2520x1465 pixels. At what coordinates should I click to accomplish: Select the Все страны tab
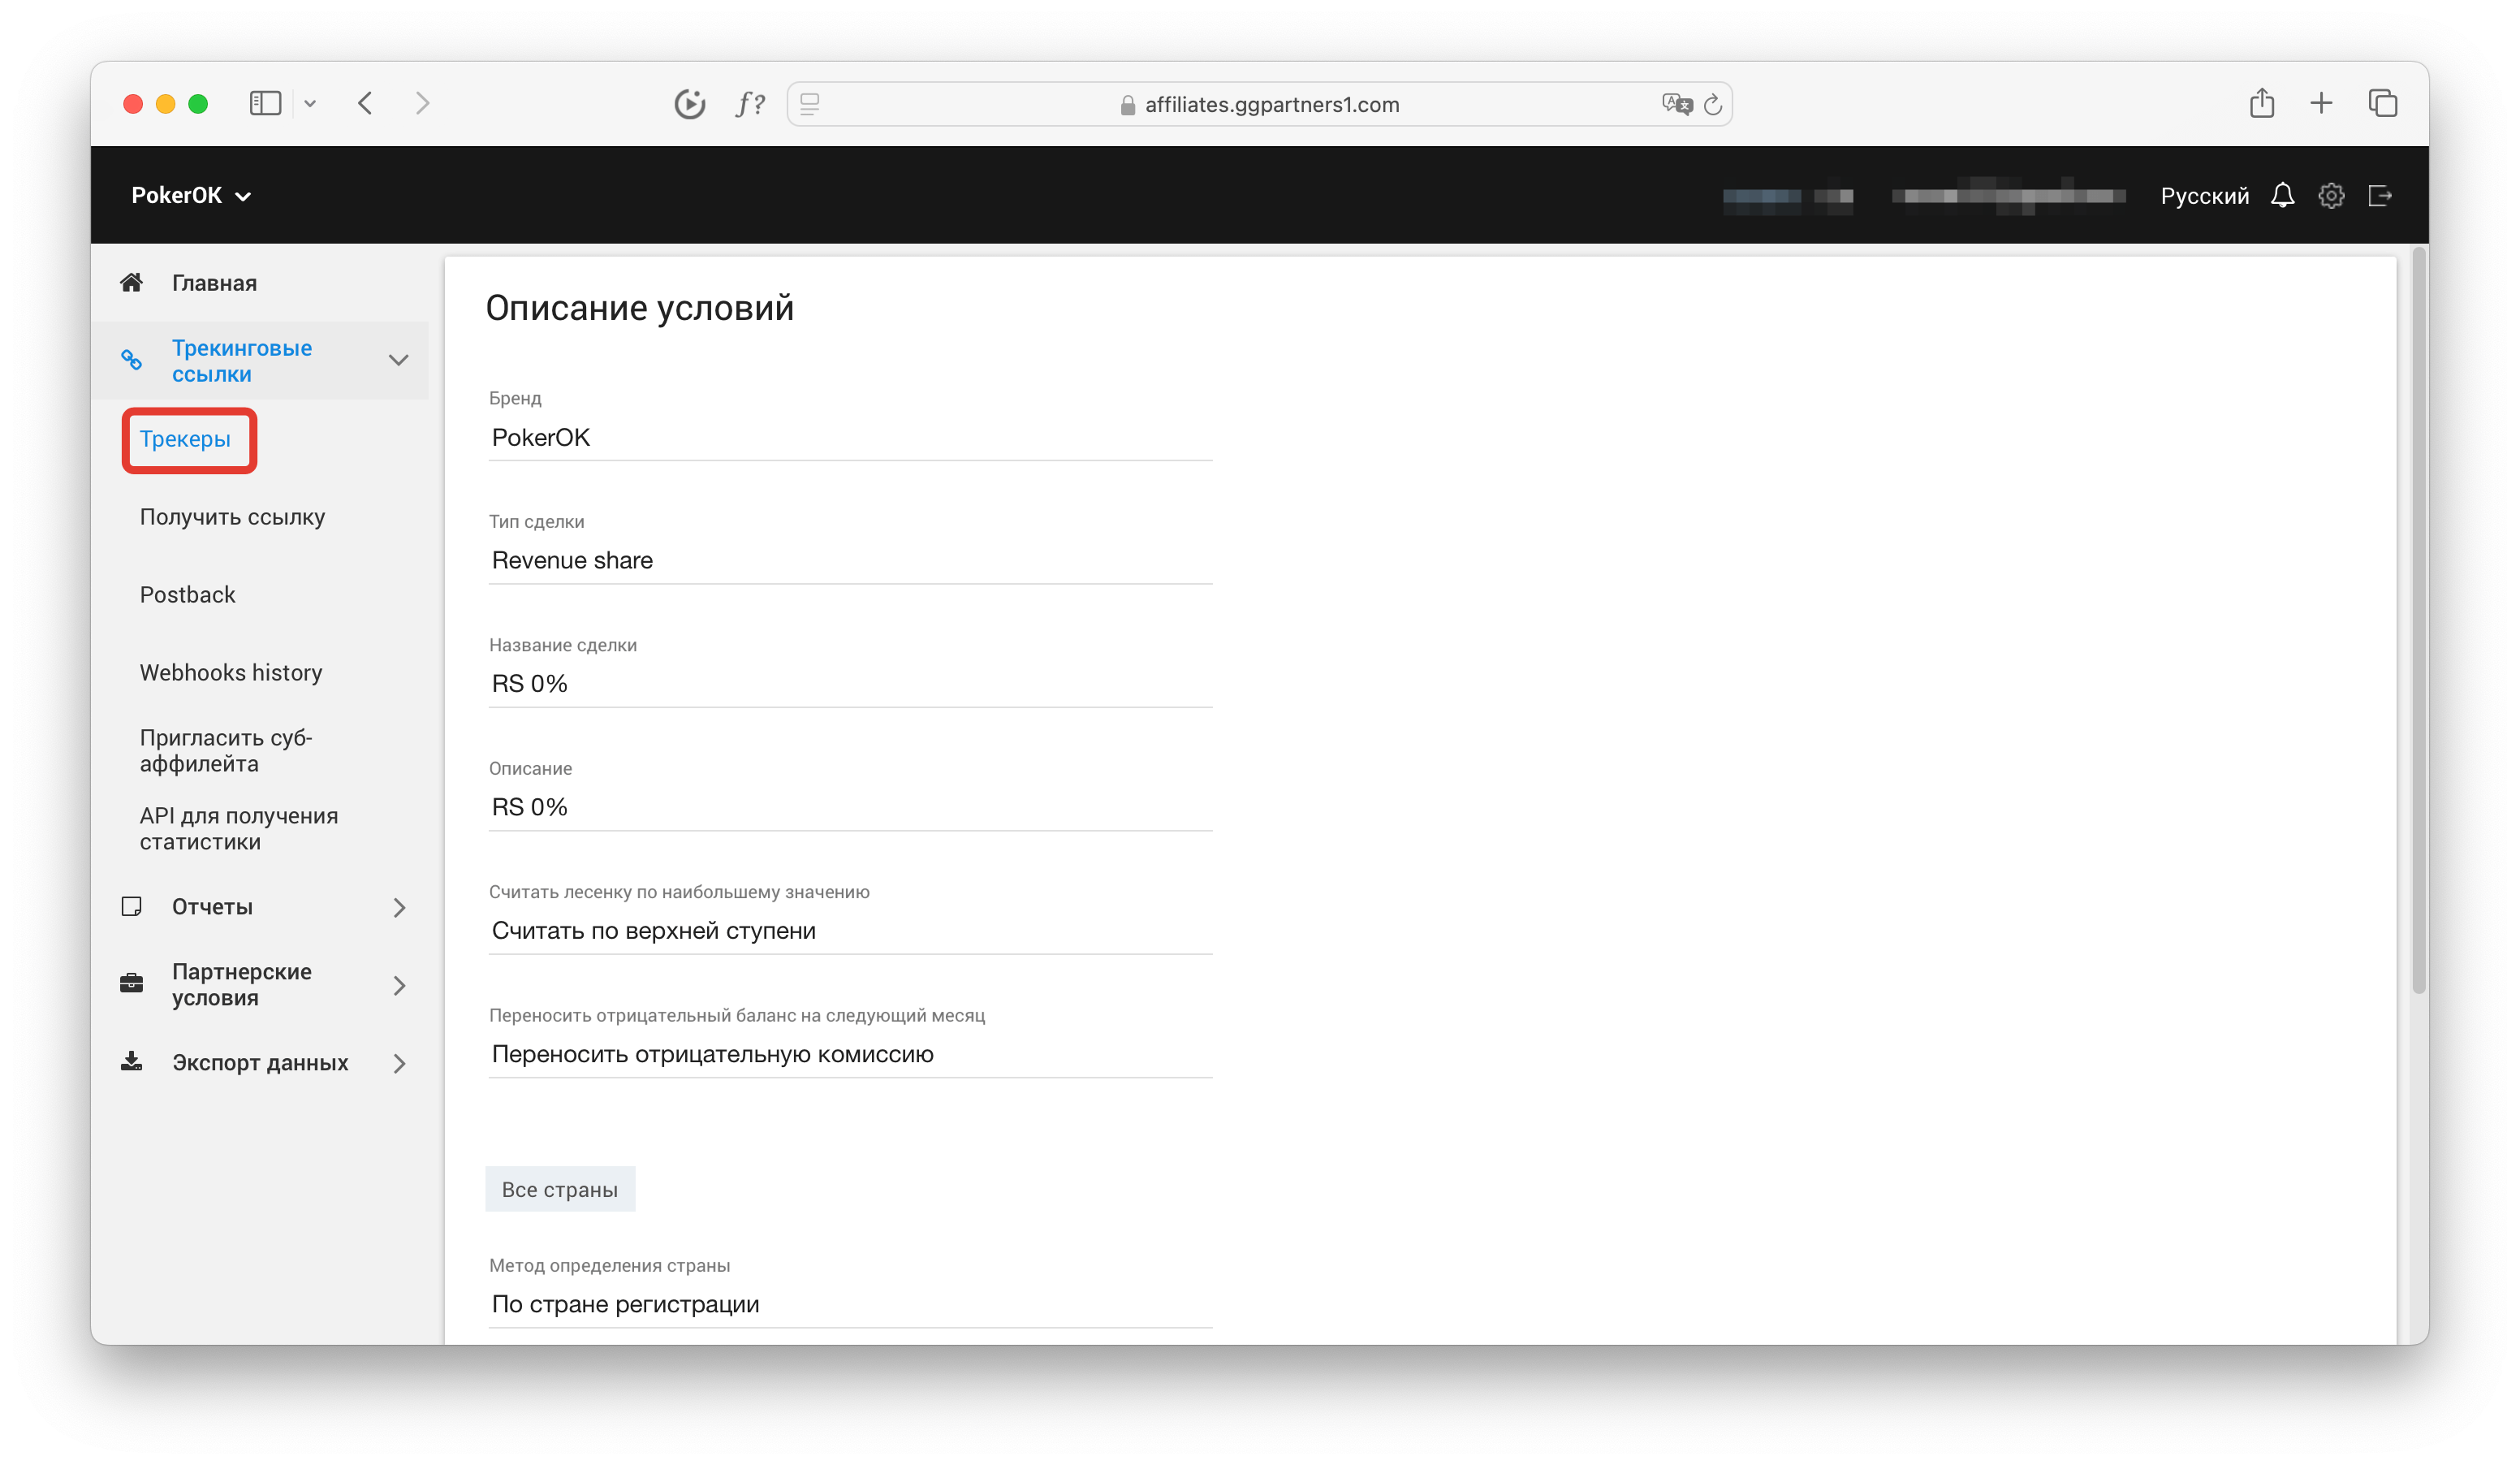(560, 1189)
